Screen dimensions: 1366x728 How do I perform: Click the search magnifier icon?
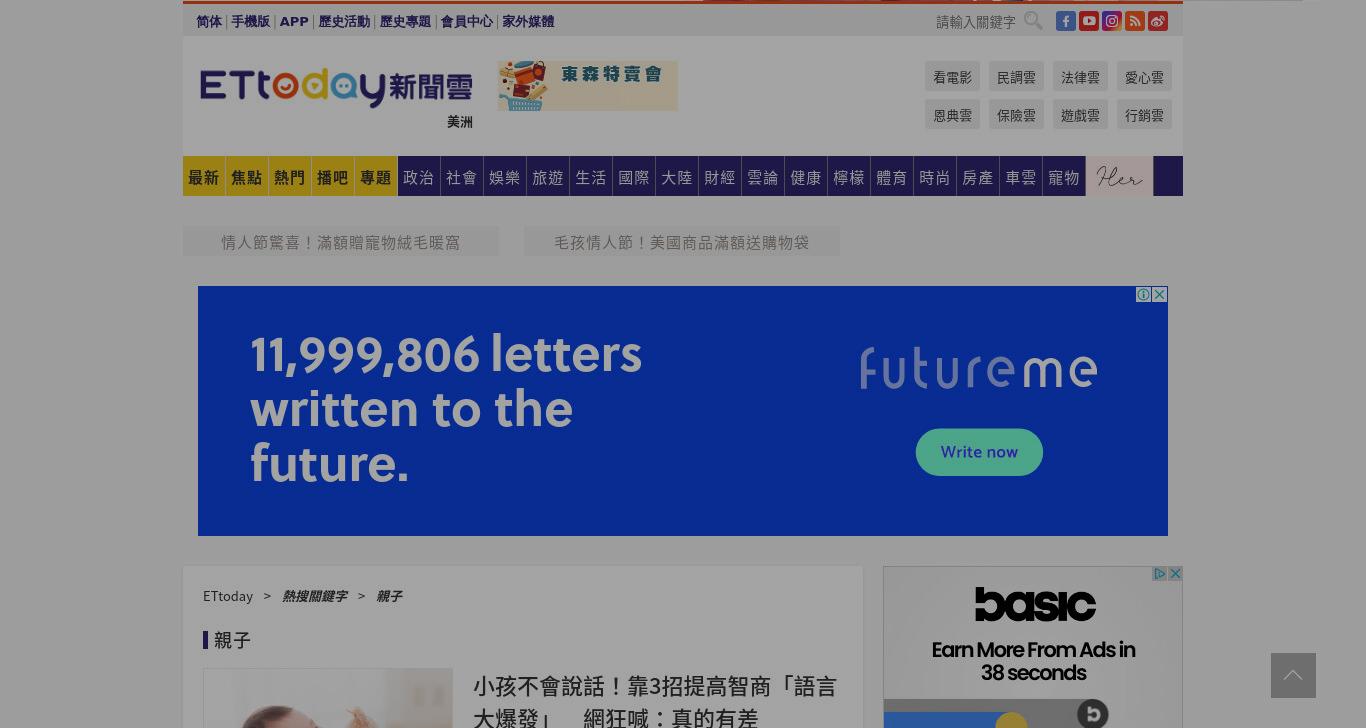click(1033, 20)
